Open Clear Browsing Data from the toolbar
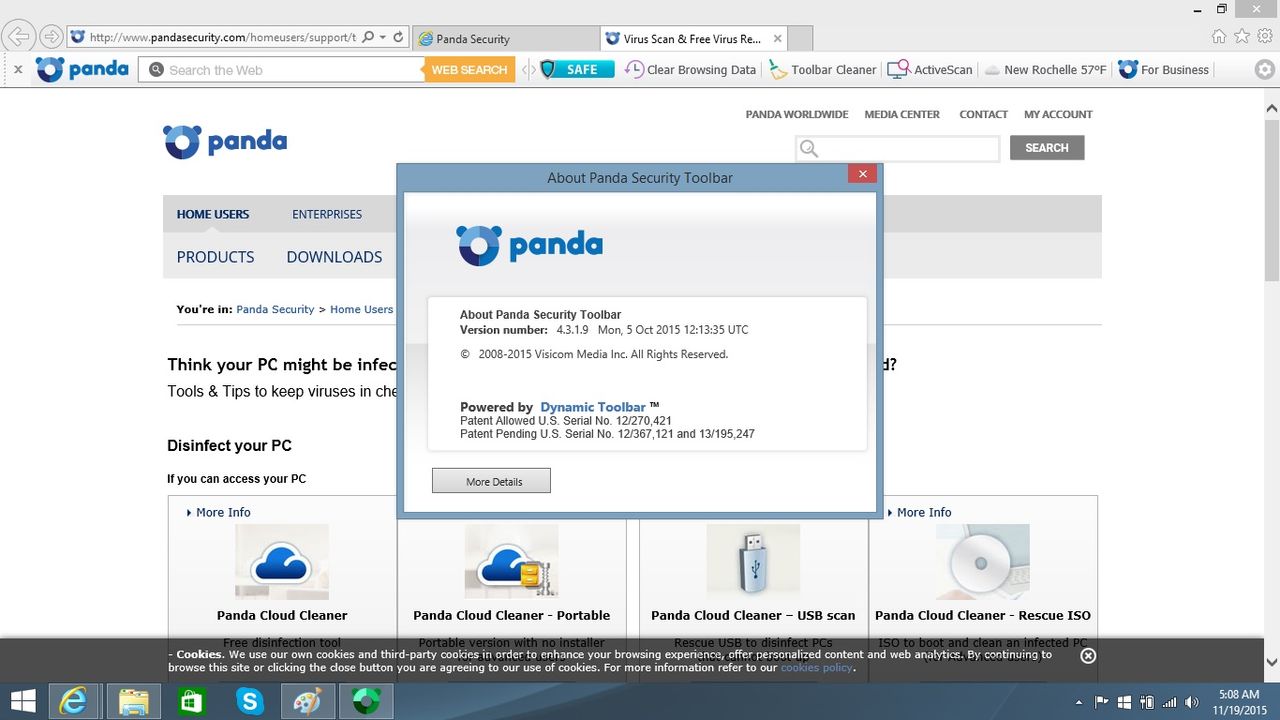The image size is (1280, 720). 690,70
